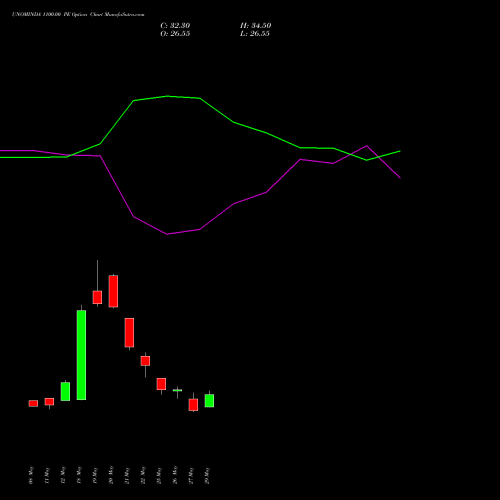Click the open value 'O: 26.55'
The width and height of the screenshot is (500, 500).
pos(175,34)
